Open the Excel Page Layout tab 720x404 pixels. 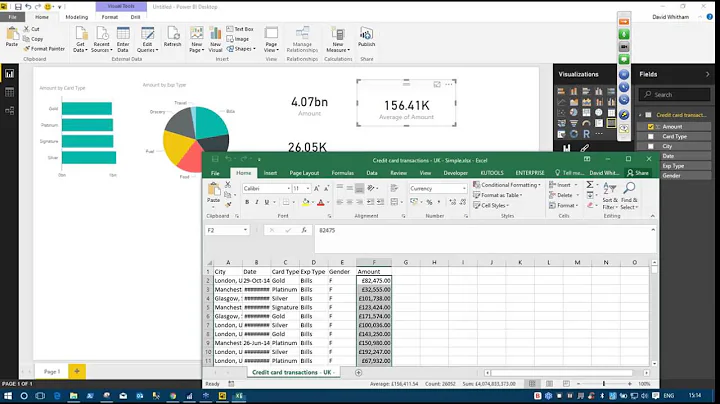[304, 173]
